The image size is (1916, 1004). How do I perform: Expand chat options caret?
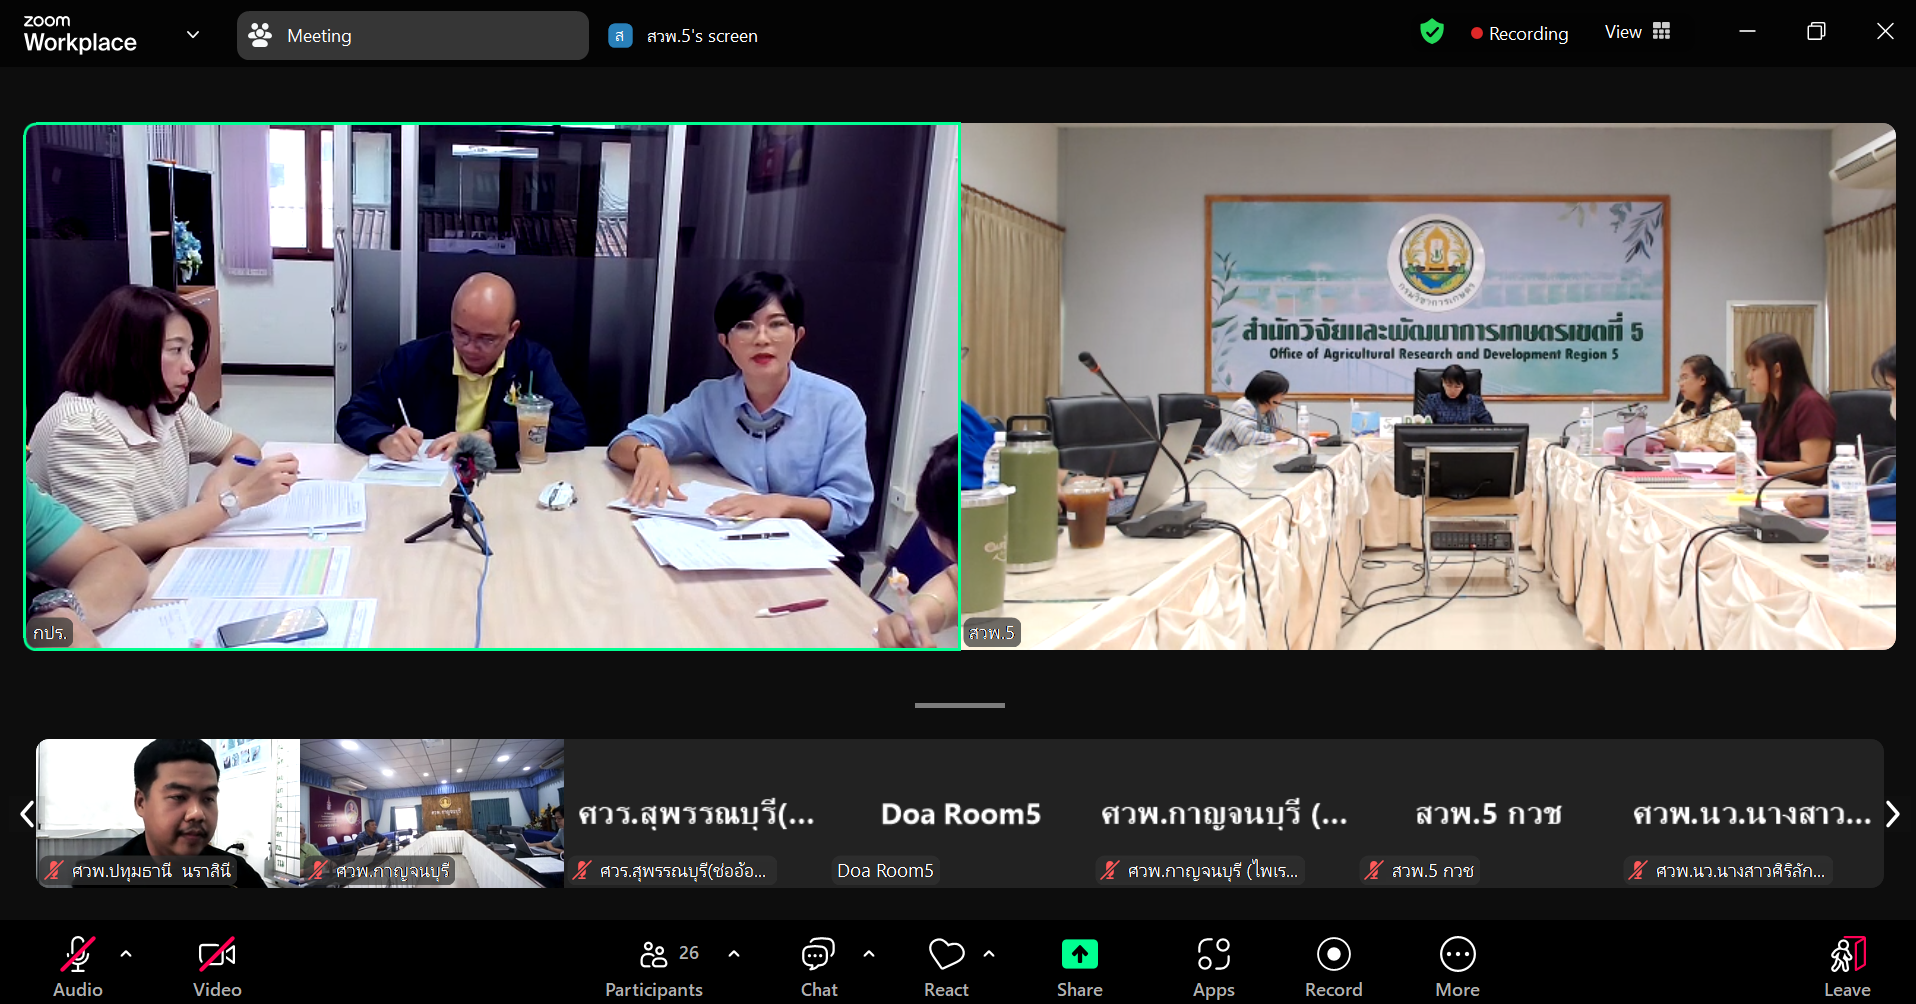click(869, 954)
